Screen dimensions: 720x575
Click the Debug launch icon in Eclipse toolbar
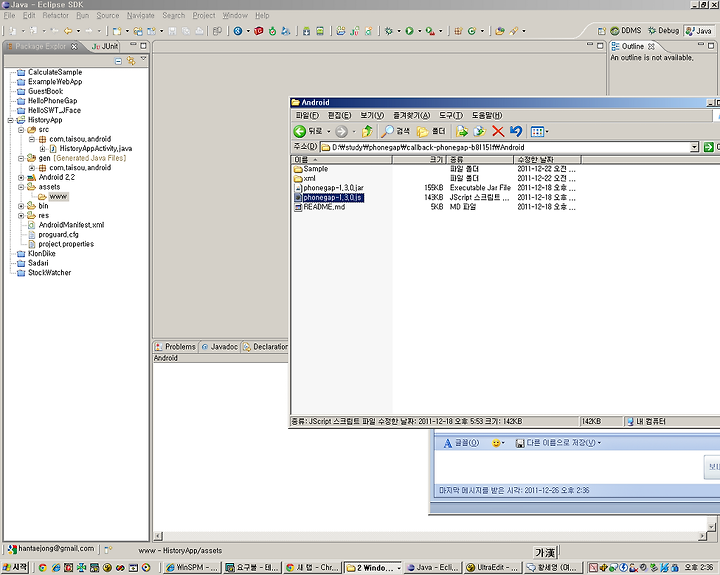pos(389,31)
